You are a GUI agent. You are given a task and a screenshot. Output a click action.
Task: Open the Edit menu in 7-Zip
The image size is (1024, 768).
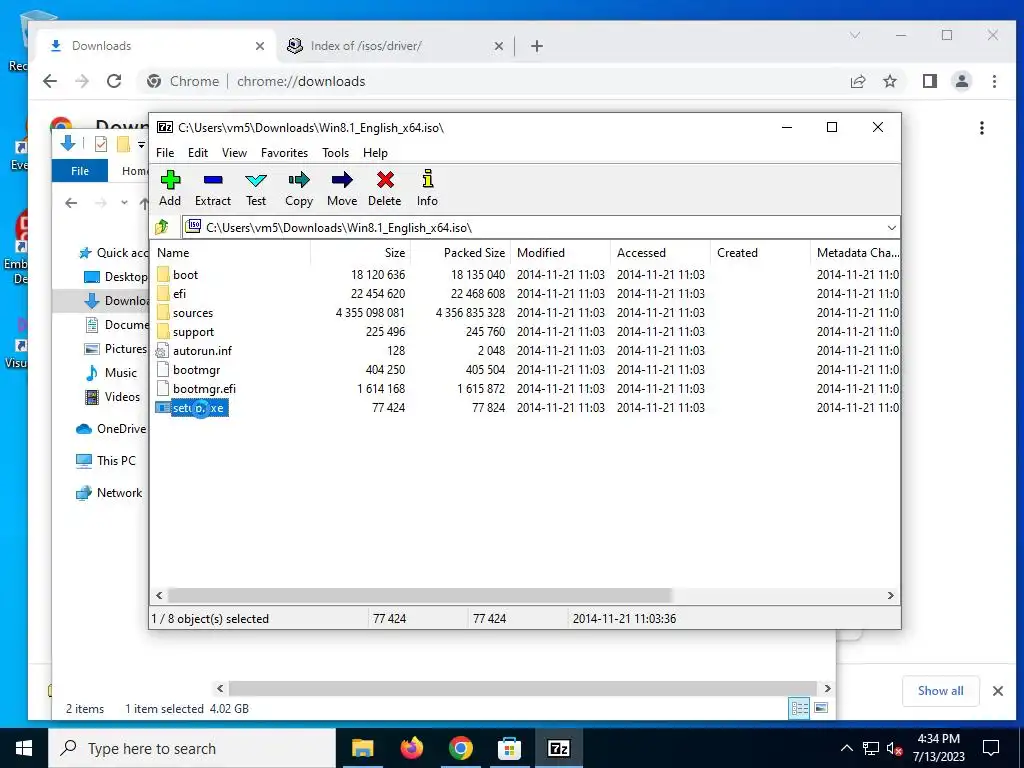pyautogui.click(x=198, y=153)
